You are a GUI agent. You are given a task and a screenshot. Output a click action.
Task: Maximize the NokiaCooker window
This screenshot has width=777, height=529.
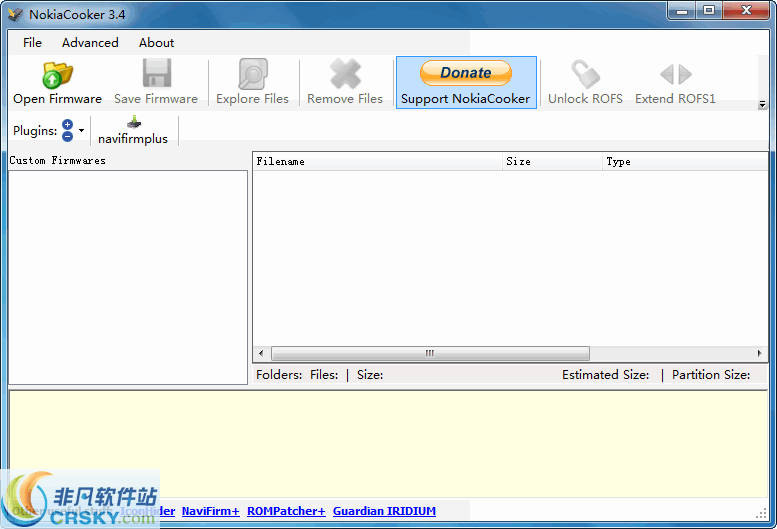[709, 10]
